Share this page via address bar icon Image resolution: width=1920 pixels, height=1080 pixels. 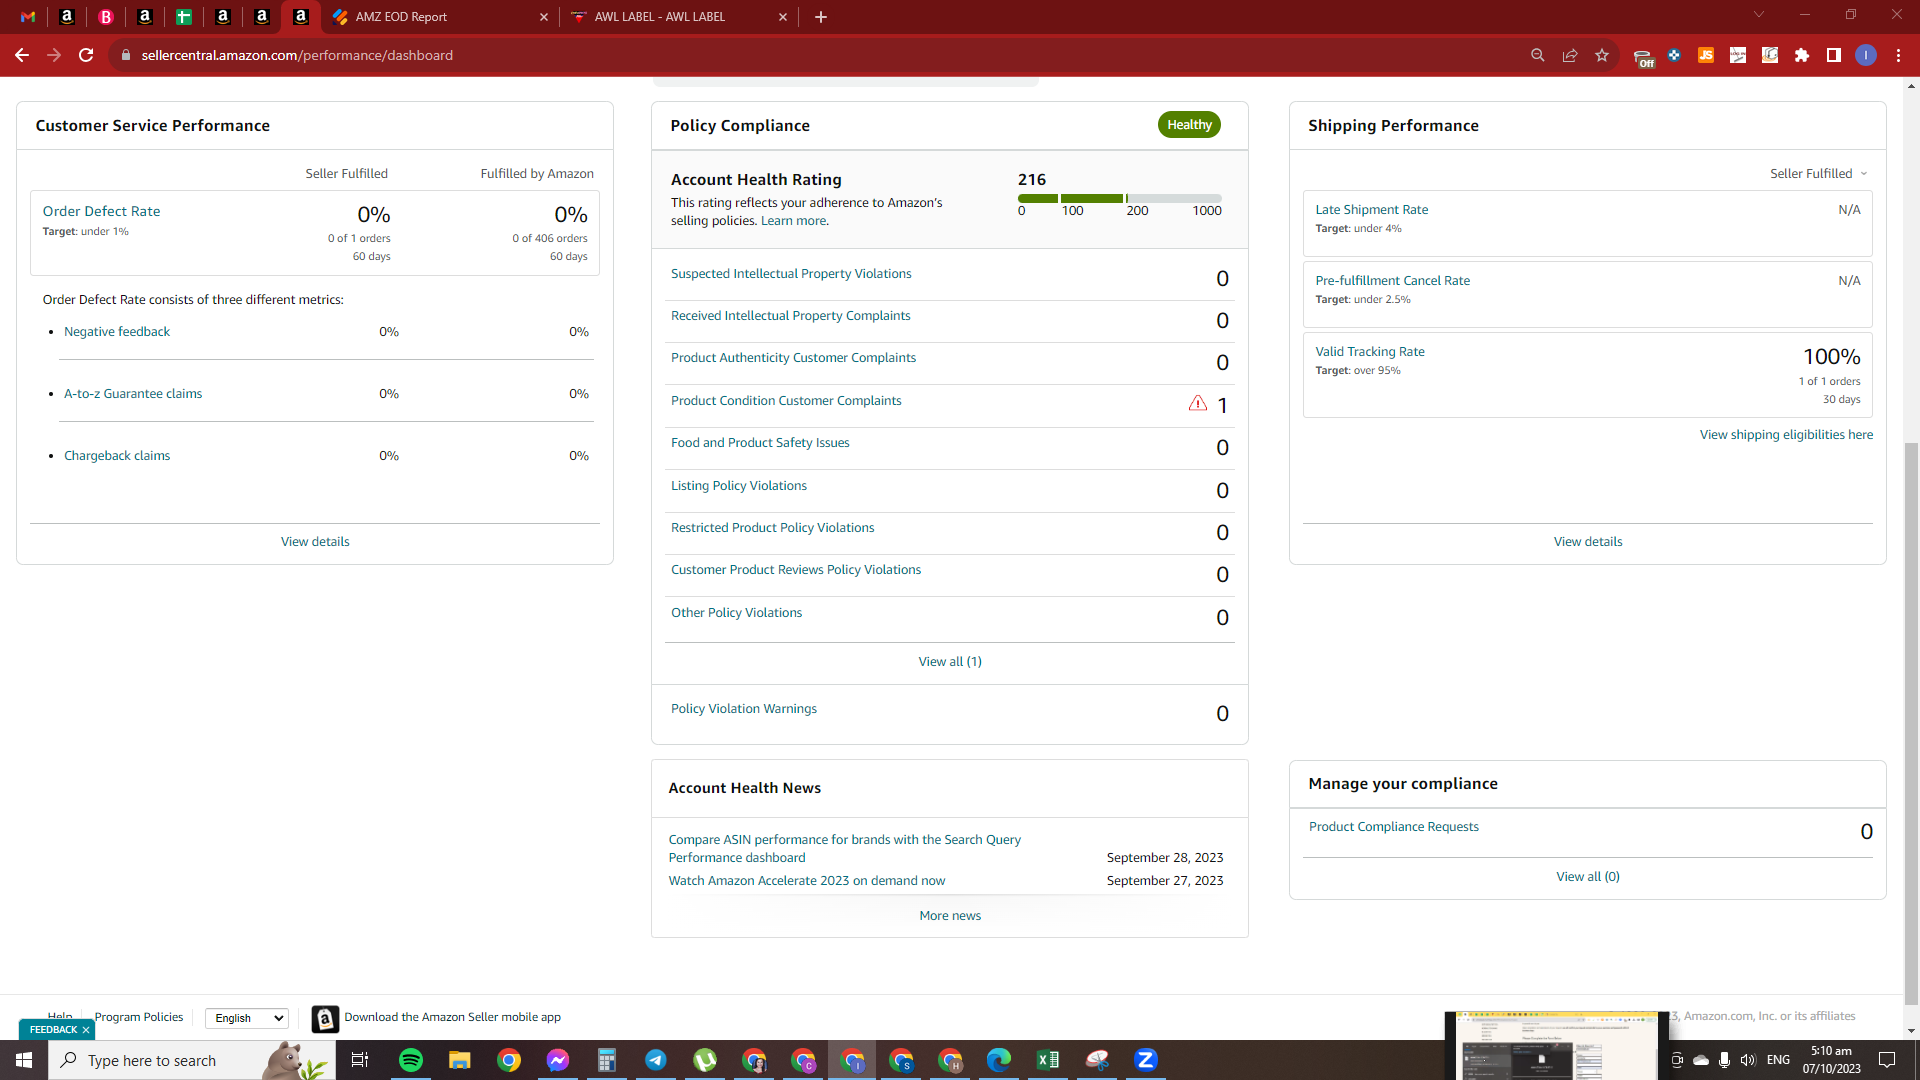pos(1570,55)
